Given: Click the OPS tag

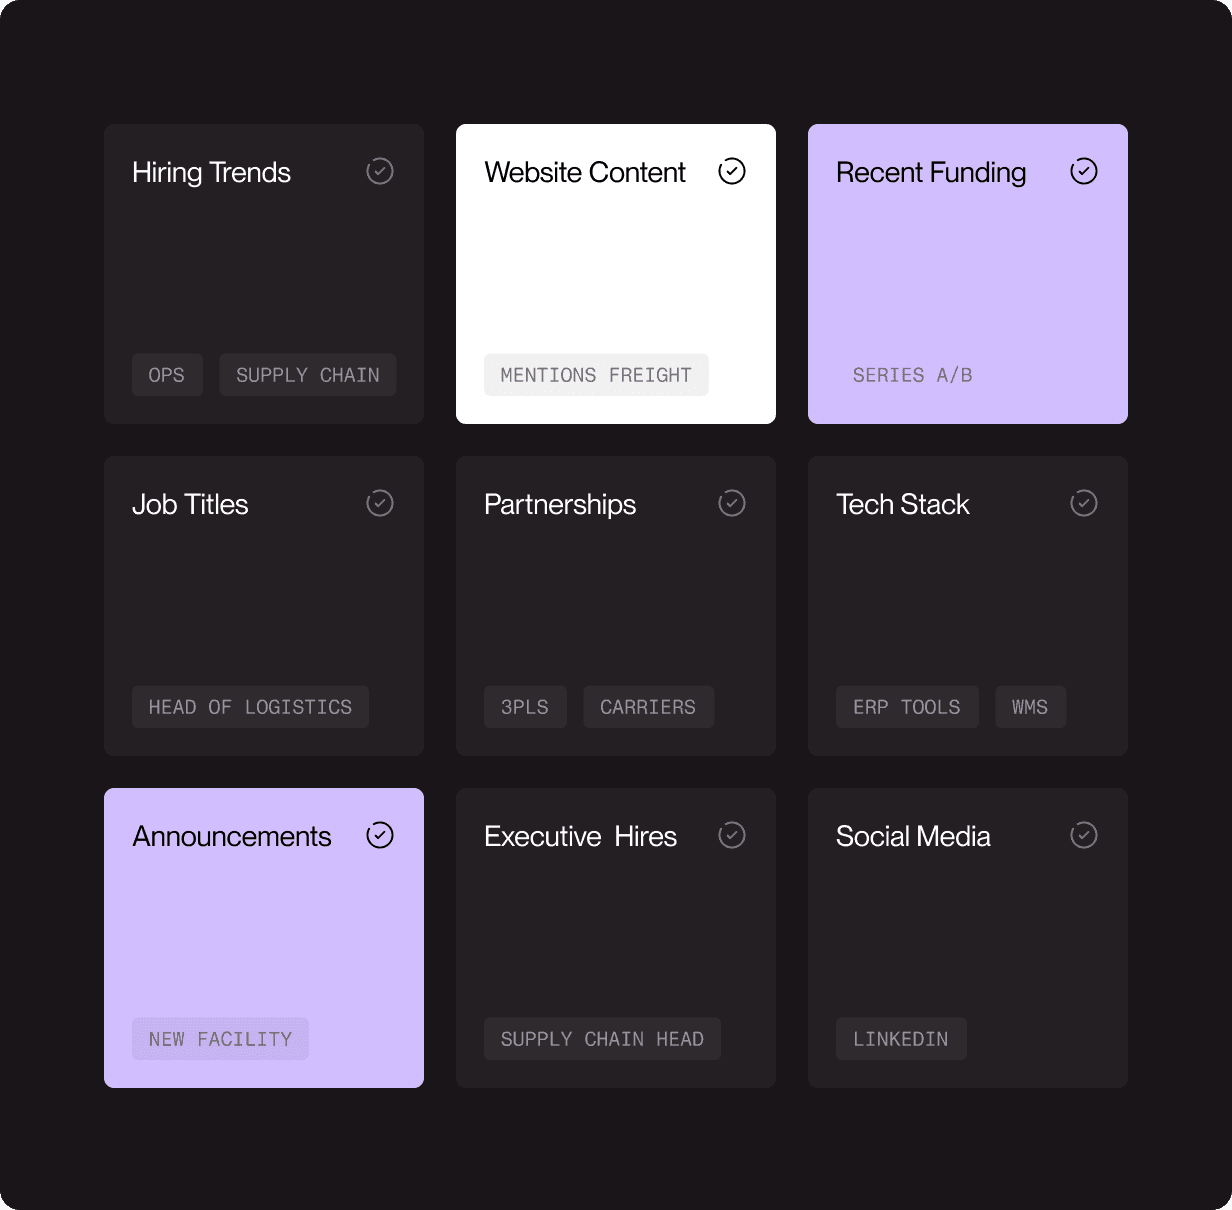Looking at the screenshot, I should pos(167,375).
